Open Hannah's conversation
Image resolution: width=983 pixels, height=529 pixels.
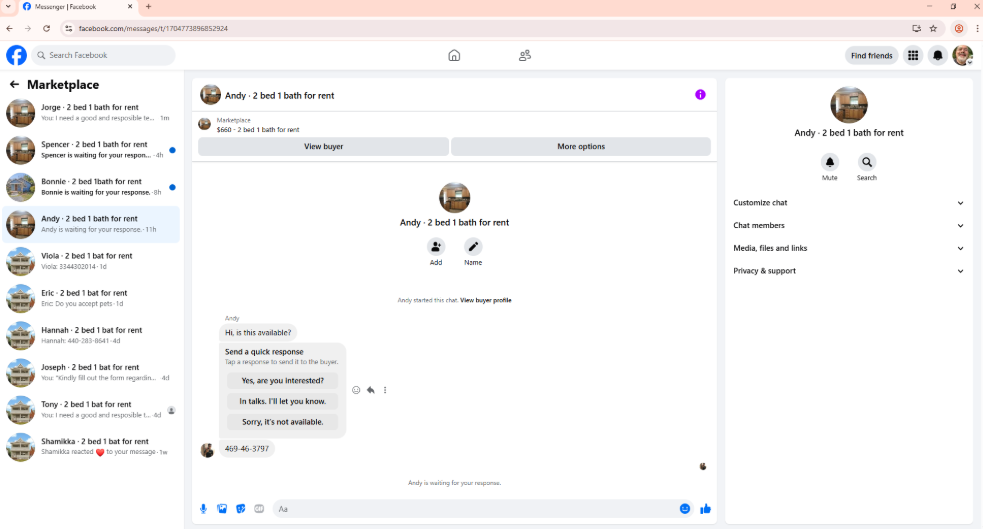pyautogui.click(x=92, y=335)
